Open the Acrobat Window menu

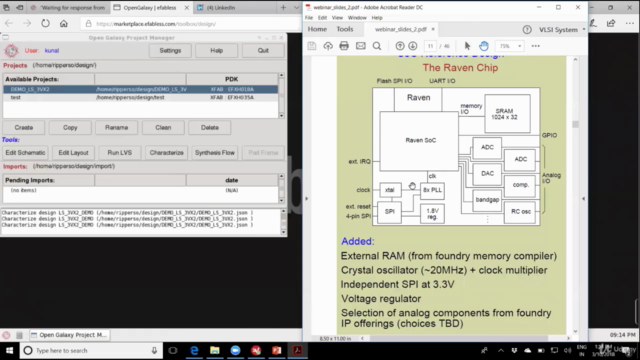coord(357,18)
